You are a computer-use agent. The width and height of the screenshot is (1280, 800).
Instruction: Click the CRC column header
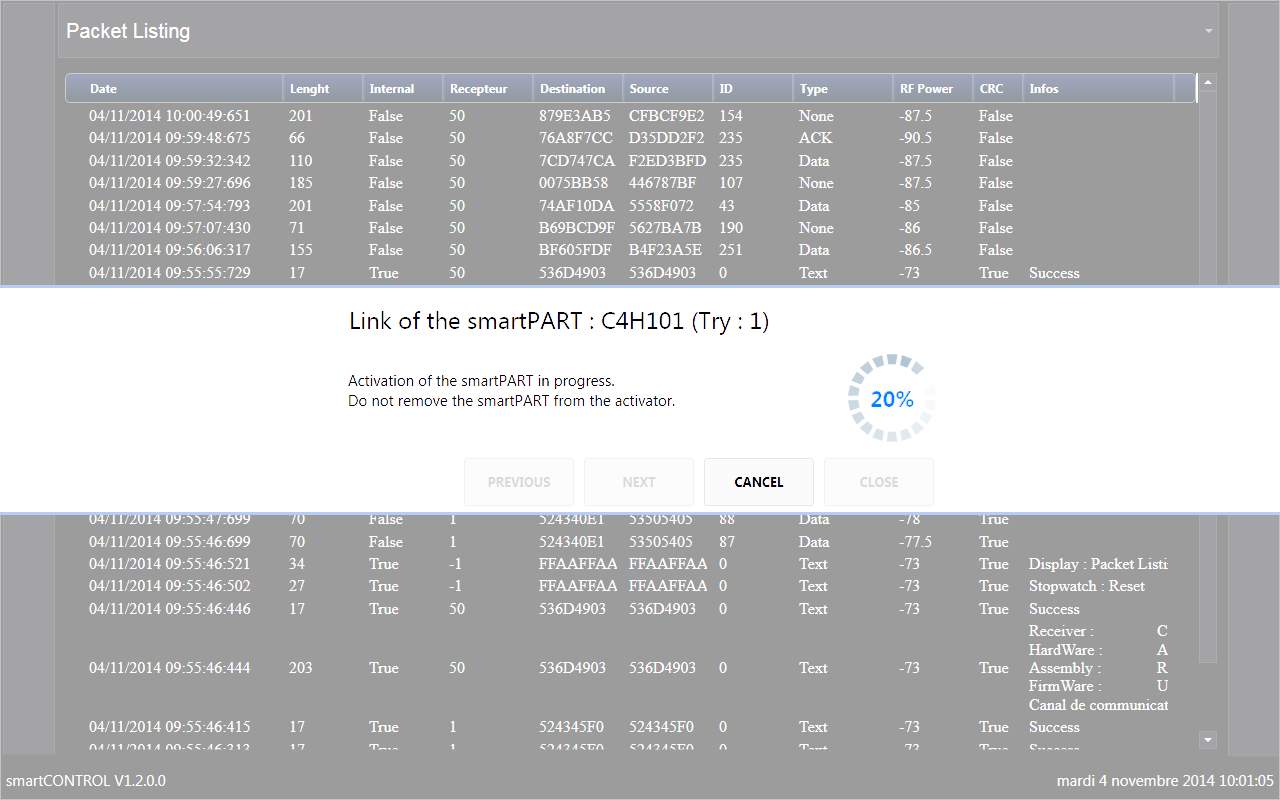997,89
